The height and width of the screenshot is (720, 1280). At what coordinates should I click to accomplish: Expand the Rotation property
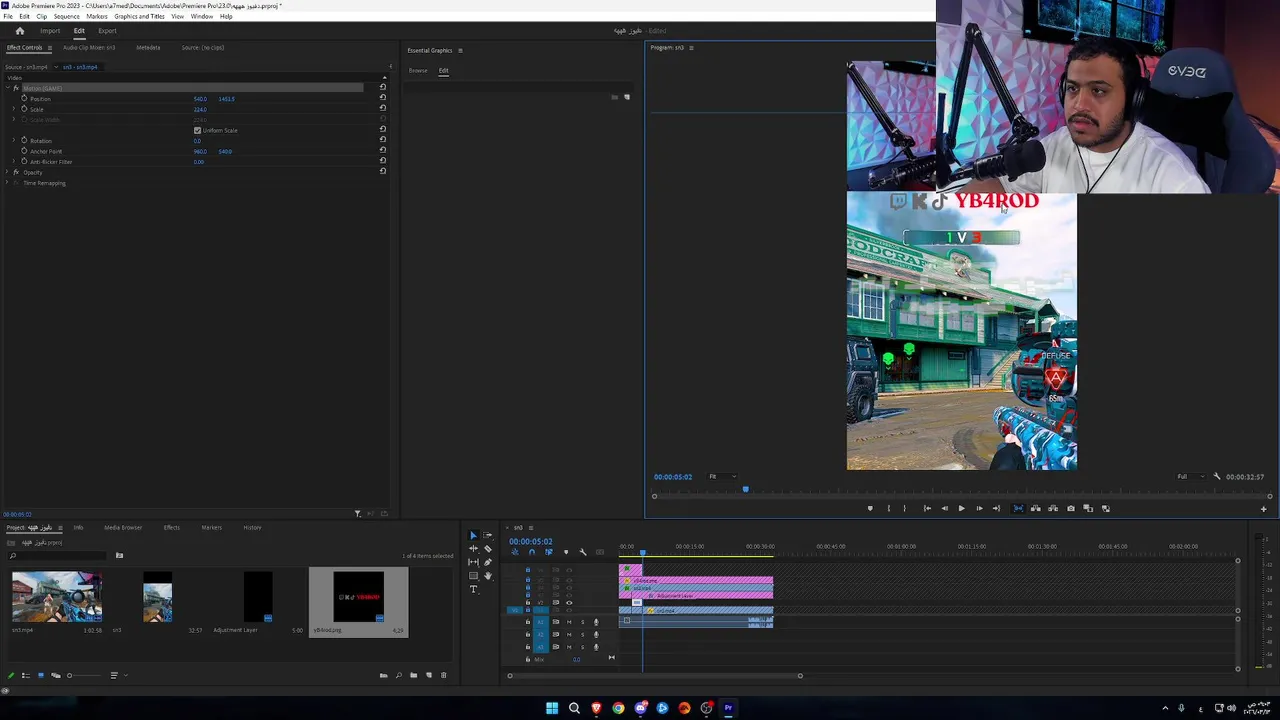tap(13, 140)
